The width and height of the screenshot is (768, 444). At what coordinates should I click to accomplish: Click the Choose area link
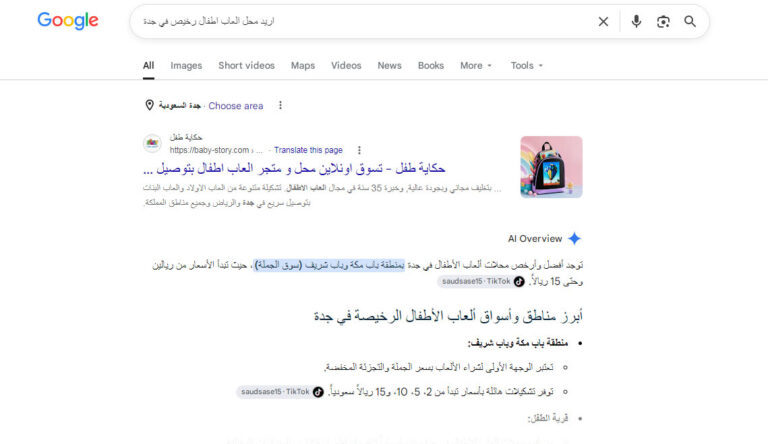pyautogui.click(x=236, y=106)
